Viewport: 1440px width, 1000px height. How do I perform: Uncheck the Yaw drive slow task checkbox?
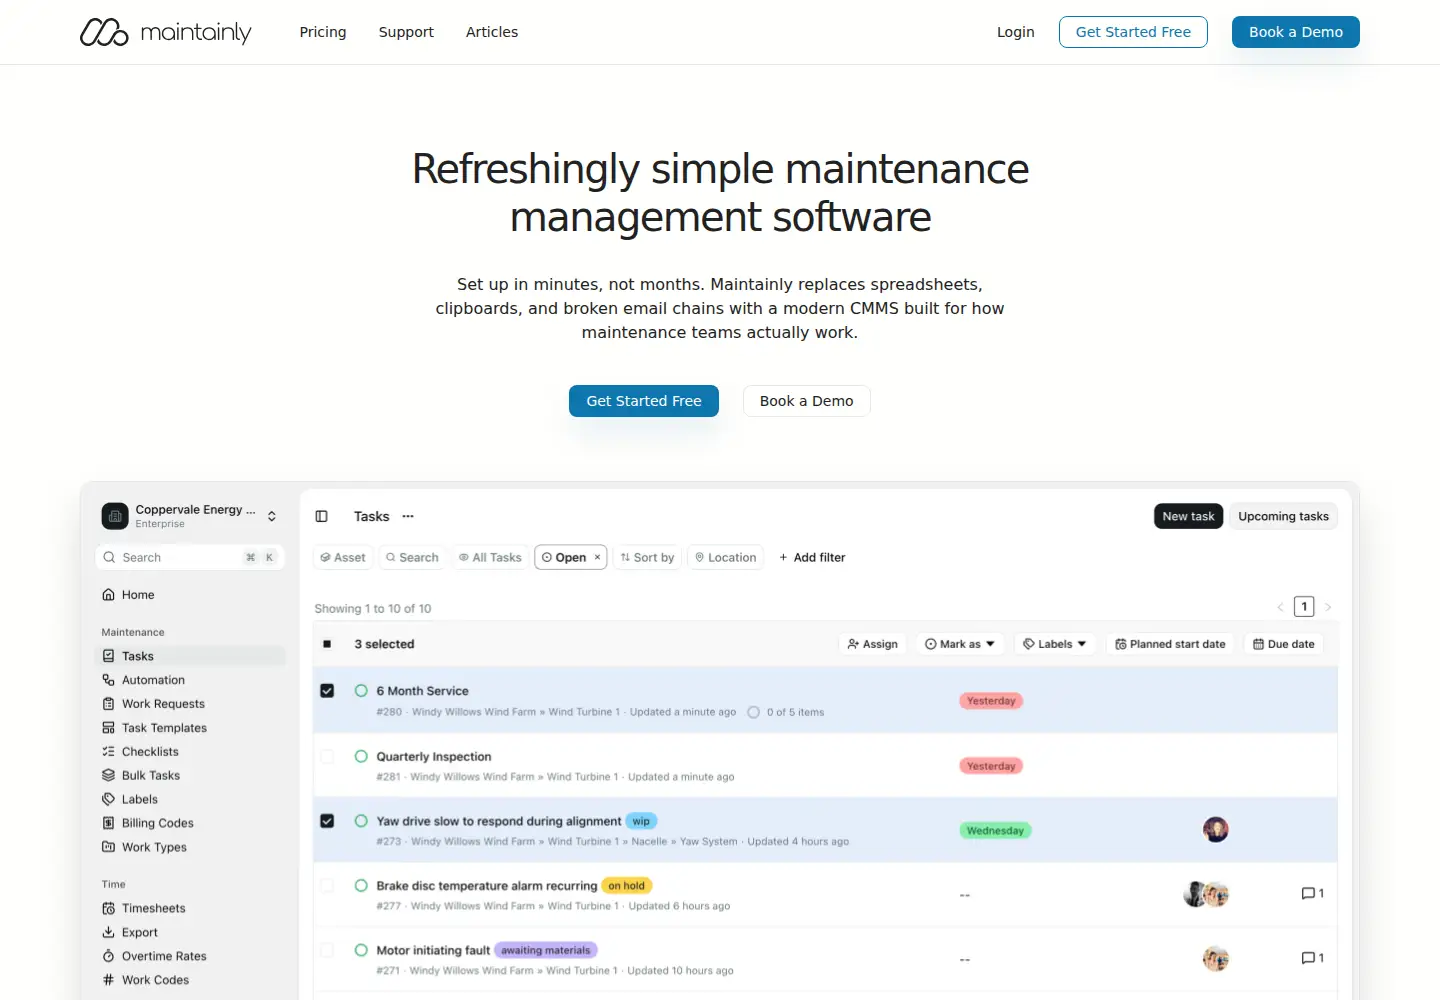point(327,821)
